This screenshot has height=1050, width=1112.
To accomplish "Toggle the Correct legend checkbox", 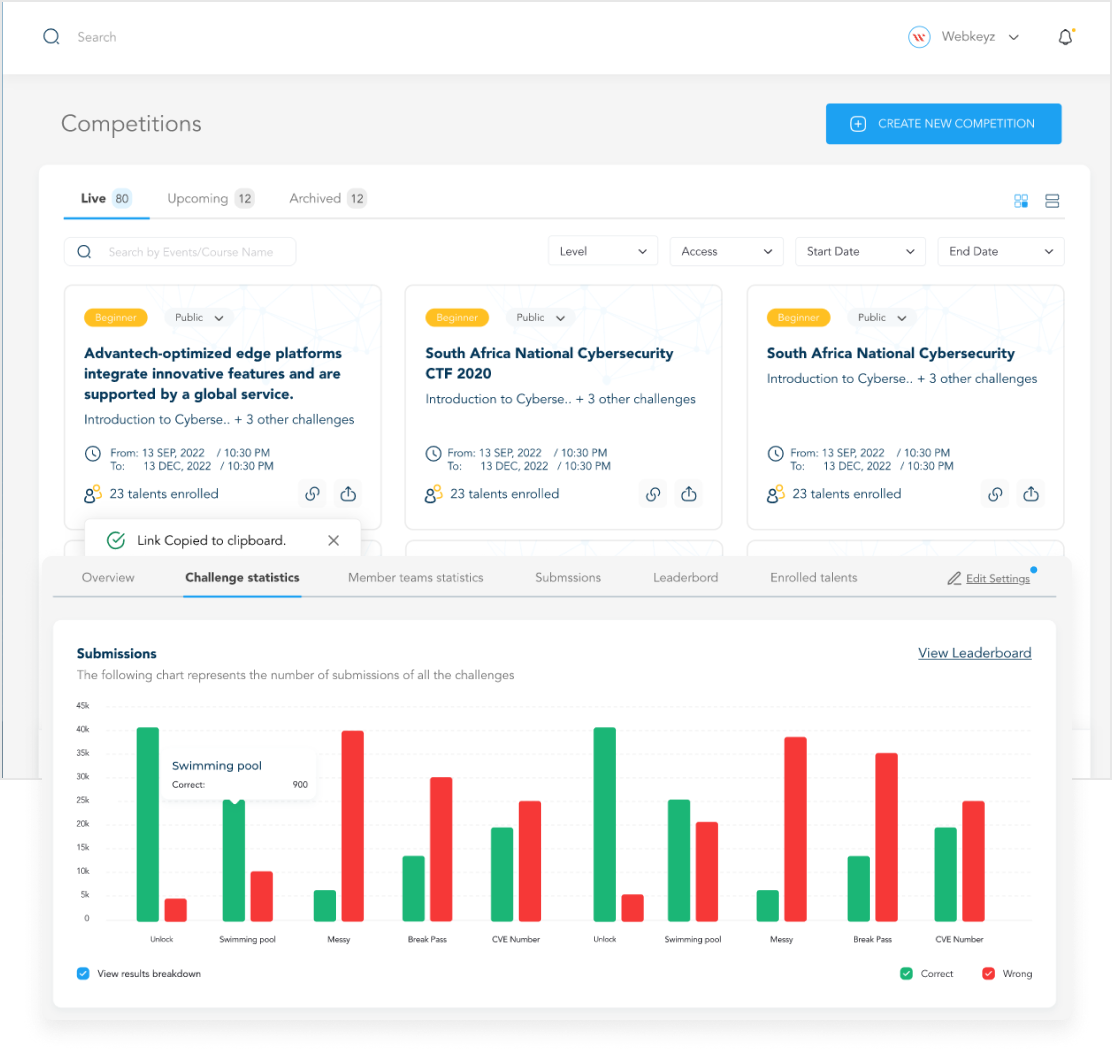I will pos(906,973).
